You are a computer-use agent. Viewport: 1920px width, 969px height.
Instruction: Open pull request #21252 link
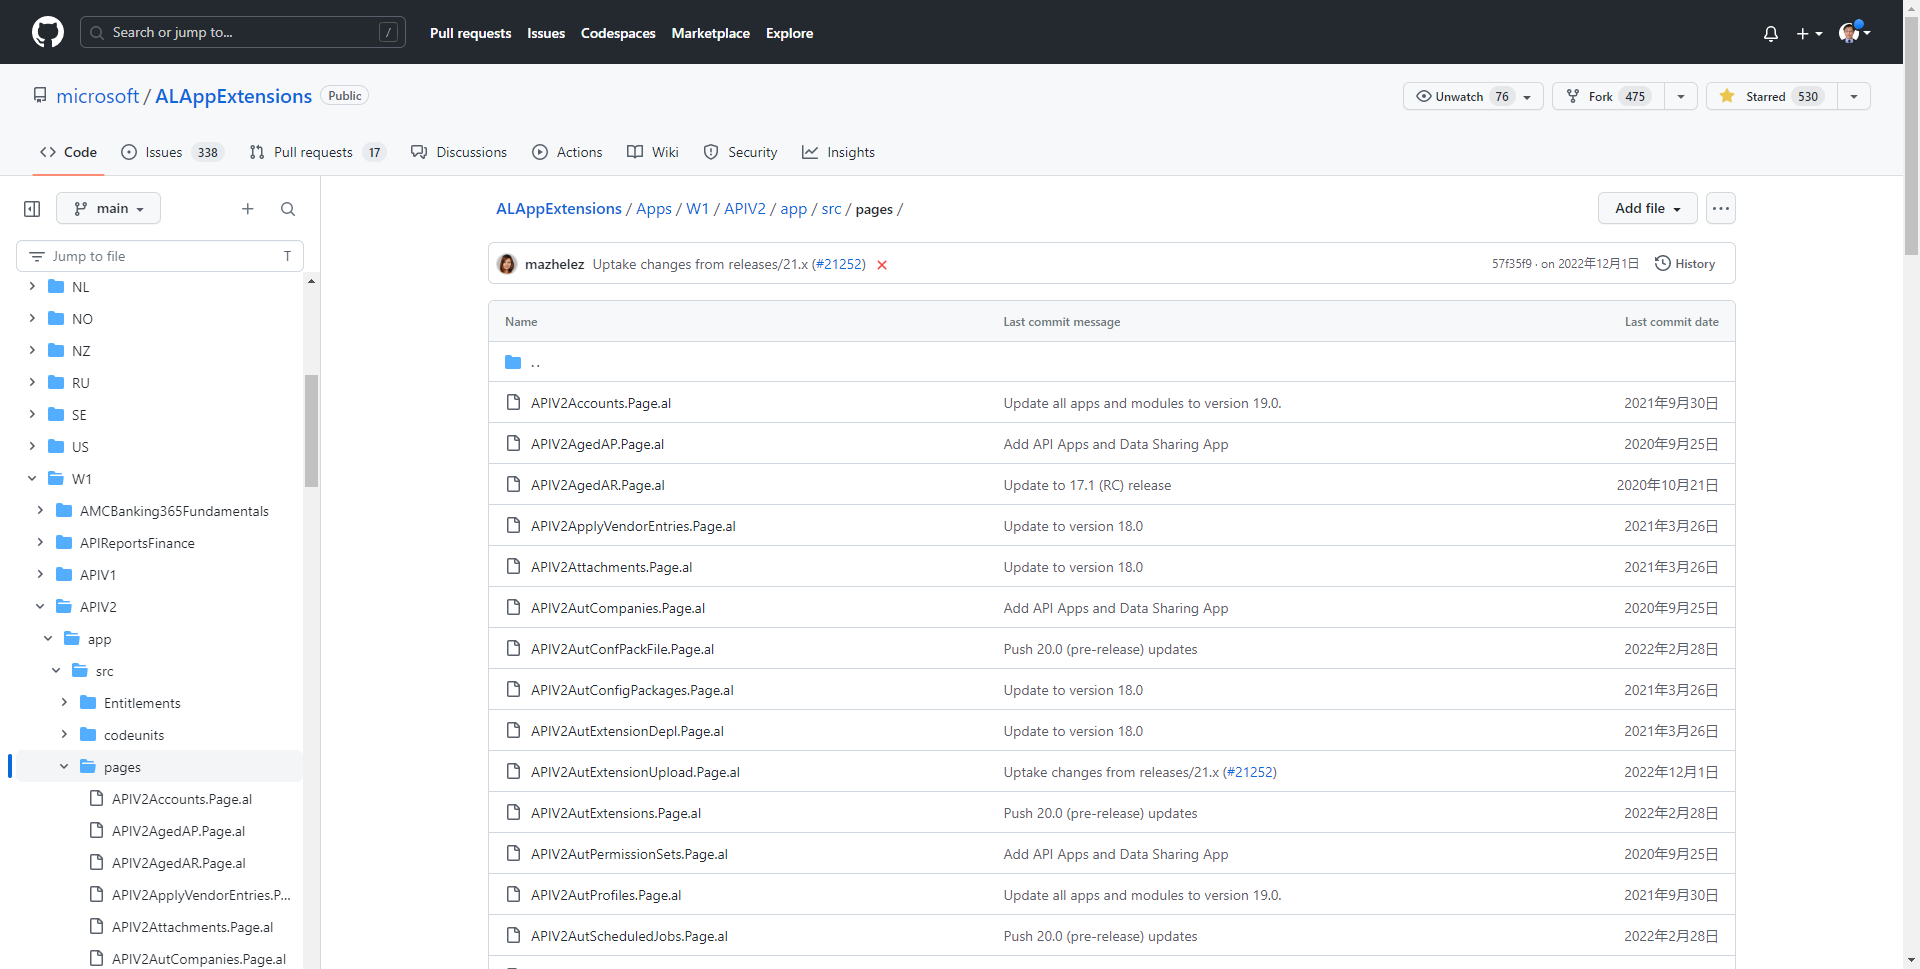pyautogui.click(x=838, y=264)
